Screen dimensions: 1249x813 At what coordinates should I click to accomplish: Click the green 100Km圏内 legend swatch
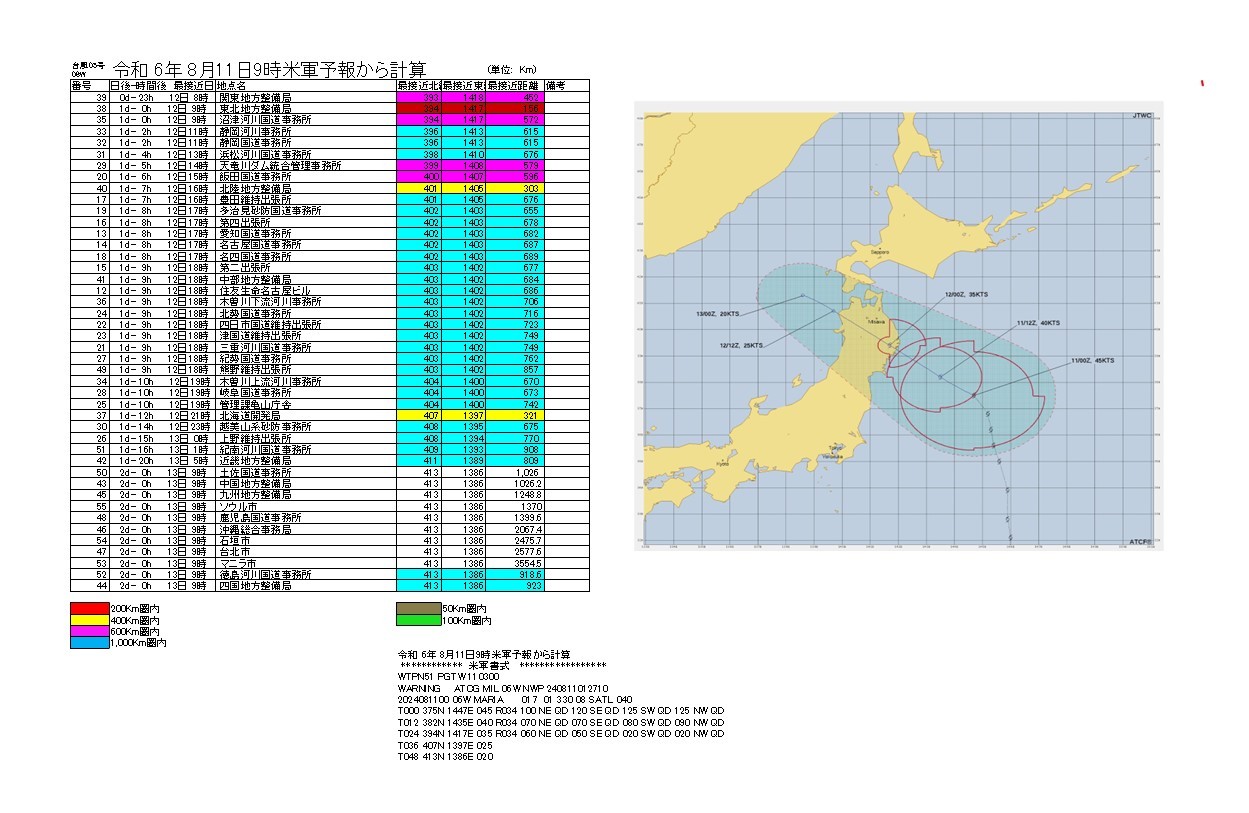418,620
